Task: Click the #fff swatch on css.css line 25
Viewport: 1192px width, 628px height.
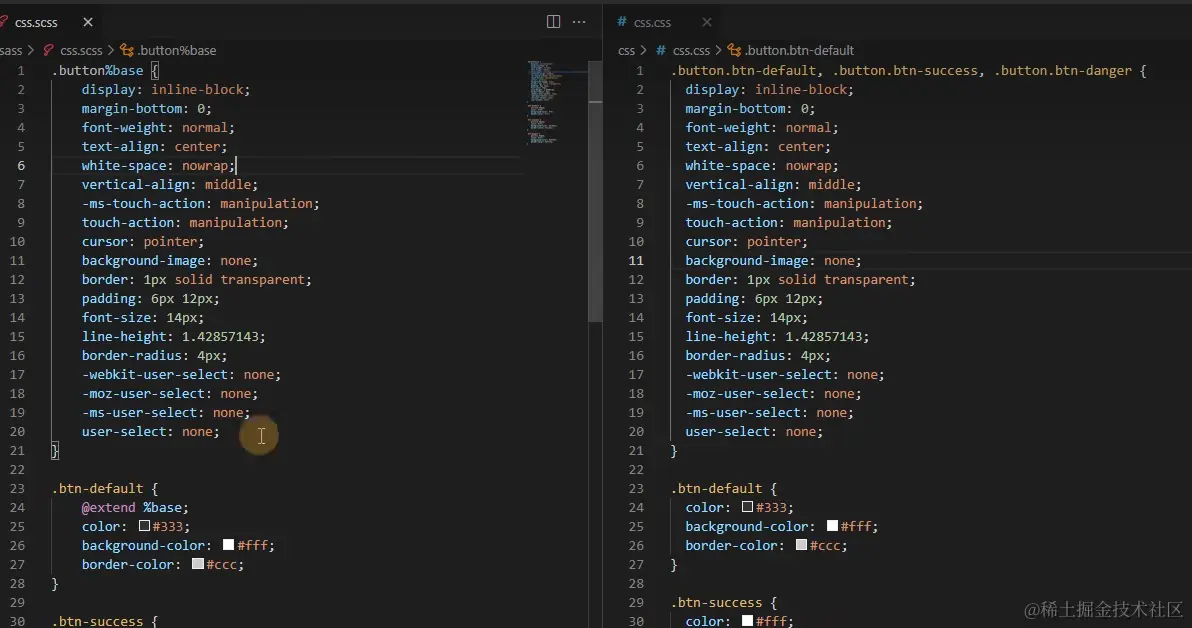Action: (x=832, y=525)
